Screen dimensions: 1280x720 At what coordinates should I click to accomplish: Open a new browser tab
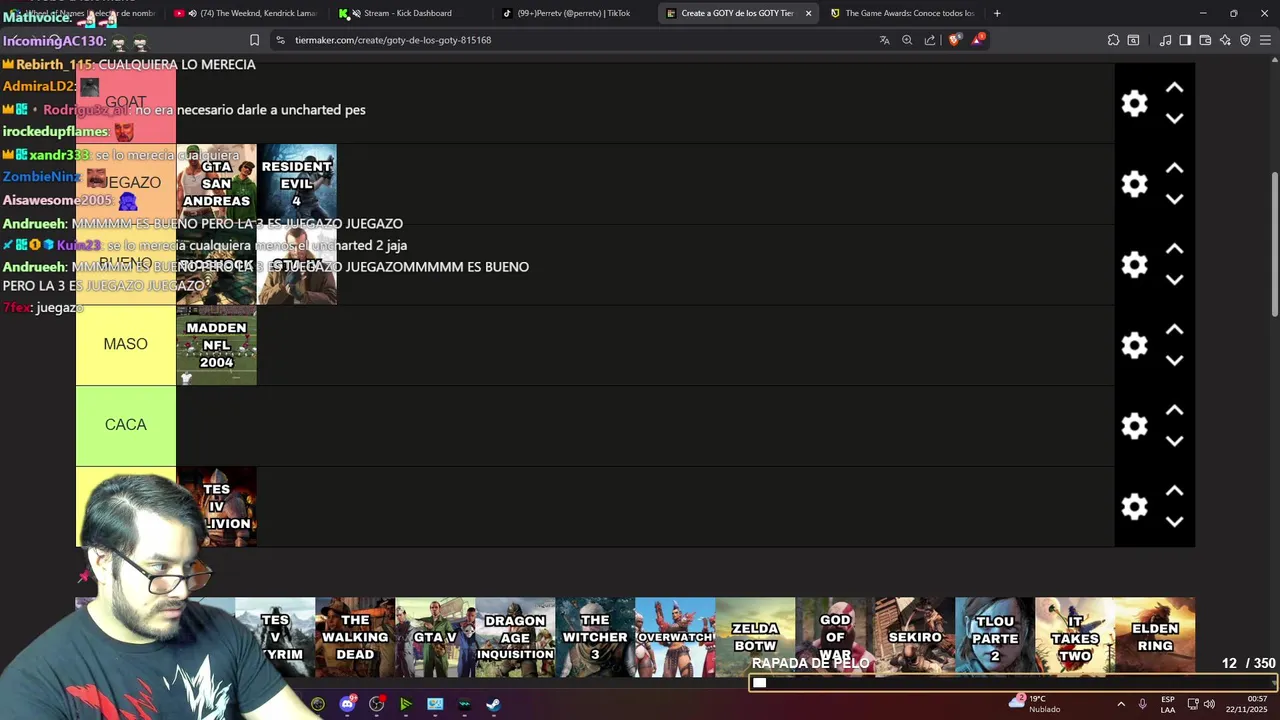pyautogui.click(x=997, y=13)
